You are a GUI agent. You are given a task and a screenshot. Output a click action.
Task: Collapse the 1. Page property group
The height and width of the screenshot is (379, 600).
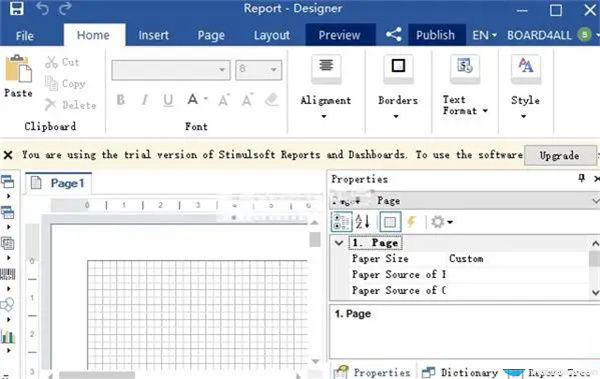339,243
